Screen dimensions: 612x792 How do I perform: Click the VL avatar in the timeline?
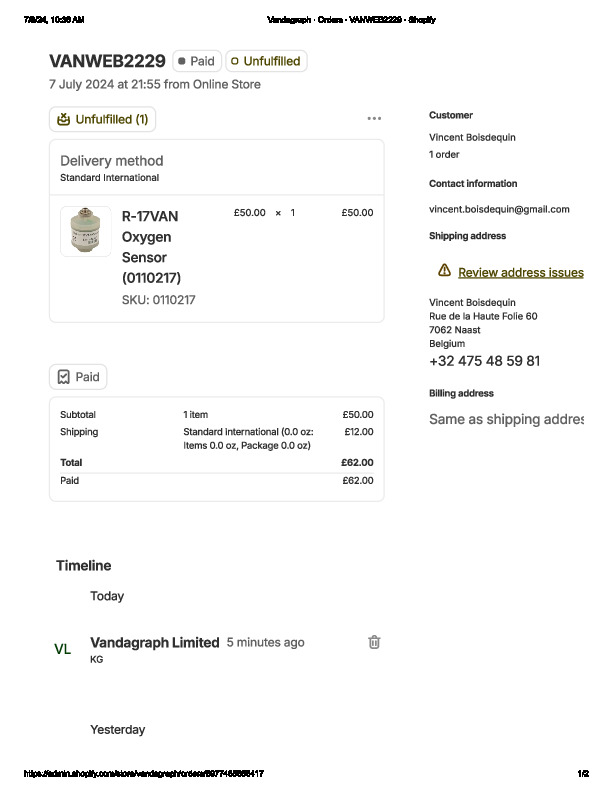[x=63, y=649]
